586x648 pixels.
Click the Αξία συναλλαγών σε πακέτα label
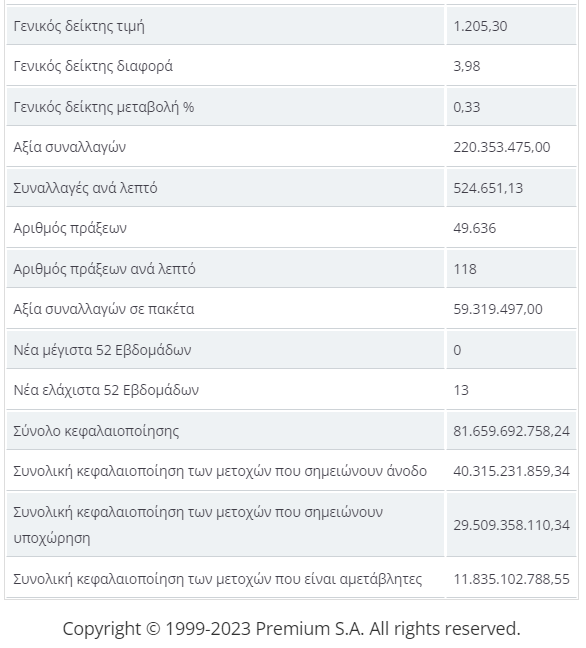(104, 309)
